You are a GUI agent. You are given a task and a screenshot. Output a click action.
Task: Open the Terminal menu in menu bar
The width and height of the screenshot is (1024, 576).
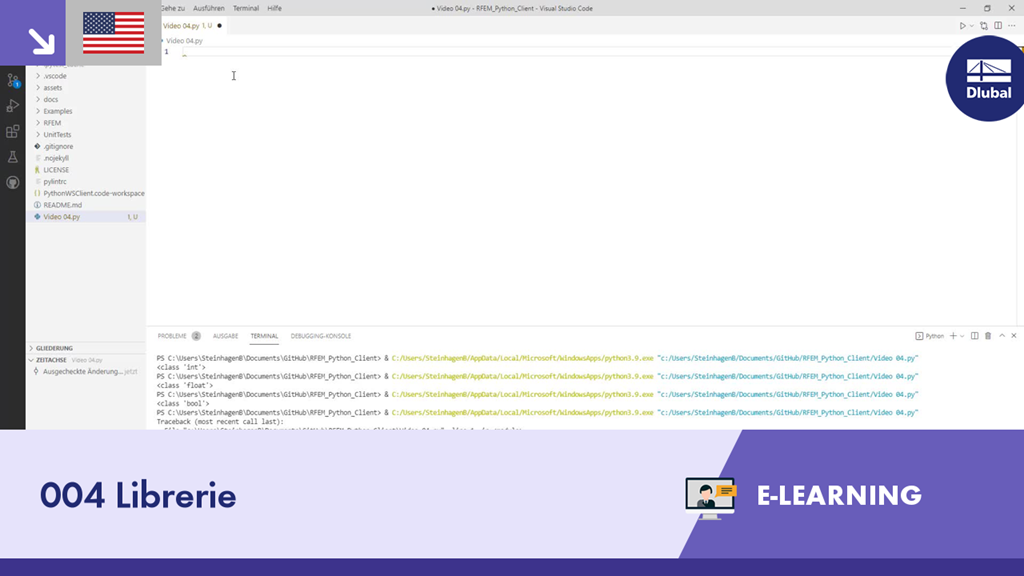[246, 8]
